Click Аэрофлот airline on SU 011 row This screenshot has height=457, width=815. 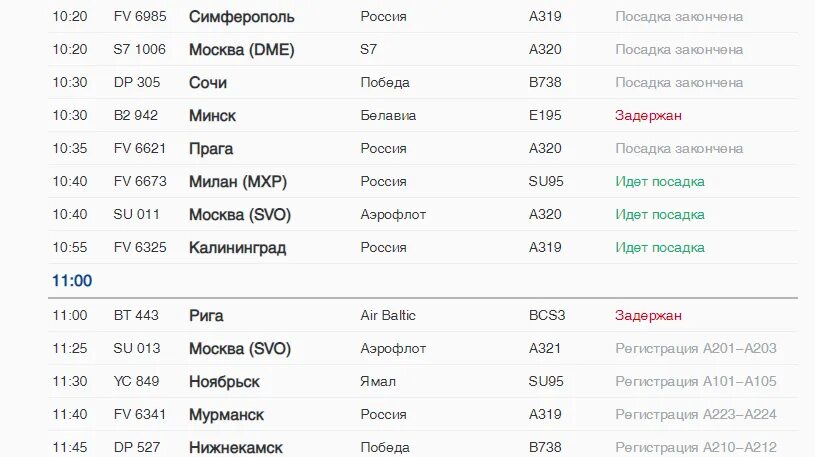[x=393, y=214]
